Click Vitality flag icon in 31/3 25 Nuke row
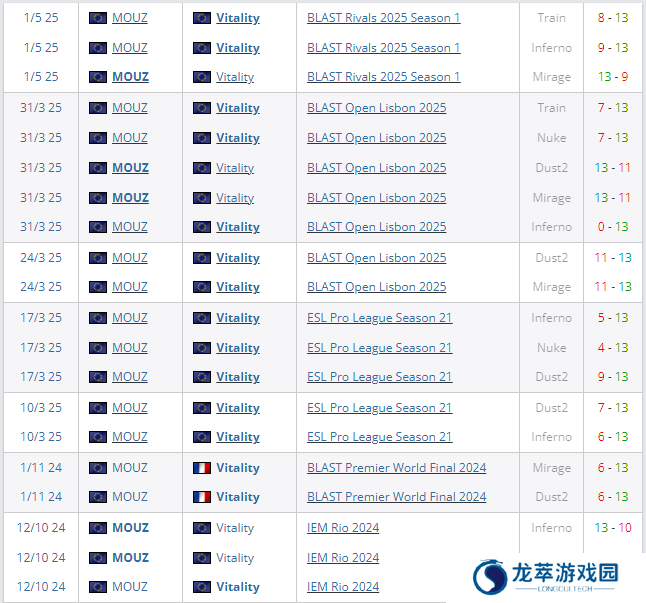This screenshot has width=646, height=603. (202, 138)
